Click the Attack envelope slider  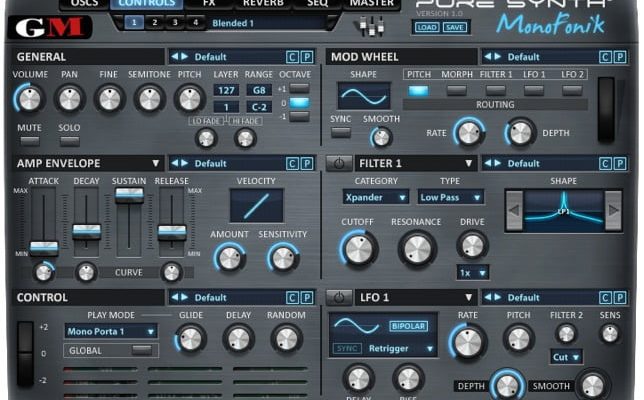[43, 245]
